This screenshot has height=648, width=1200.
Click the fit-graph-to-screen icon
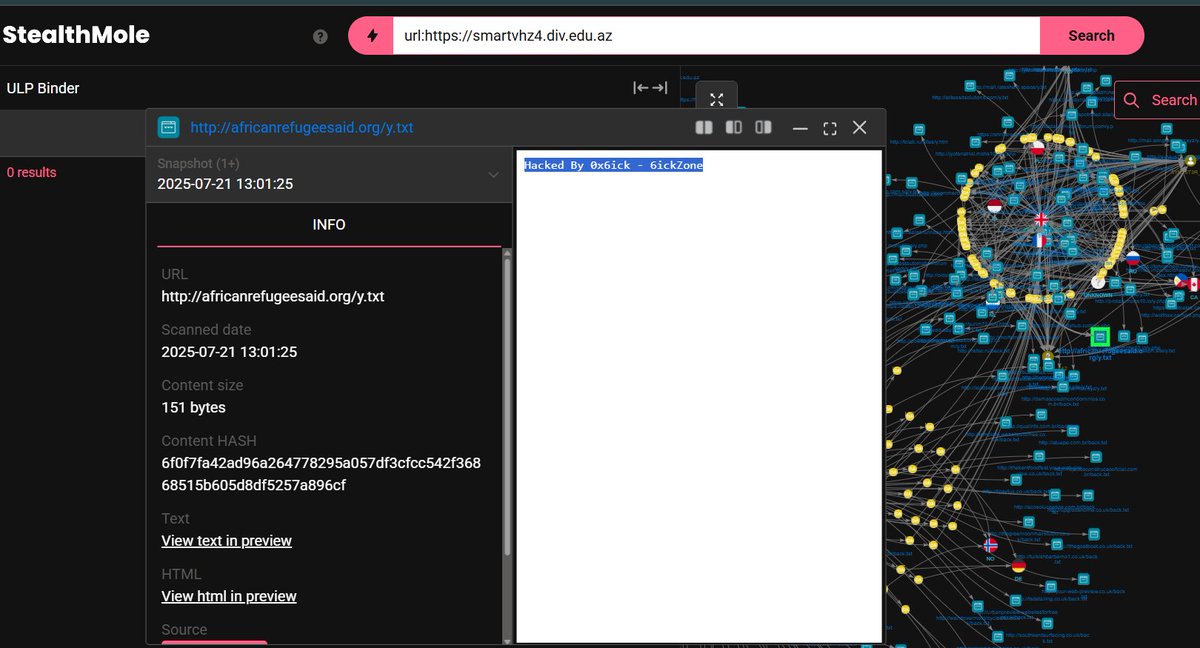click(717, 99)
